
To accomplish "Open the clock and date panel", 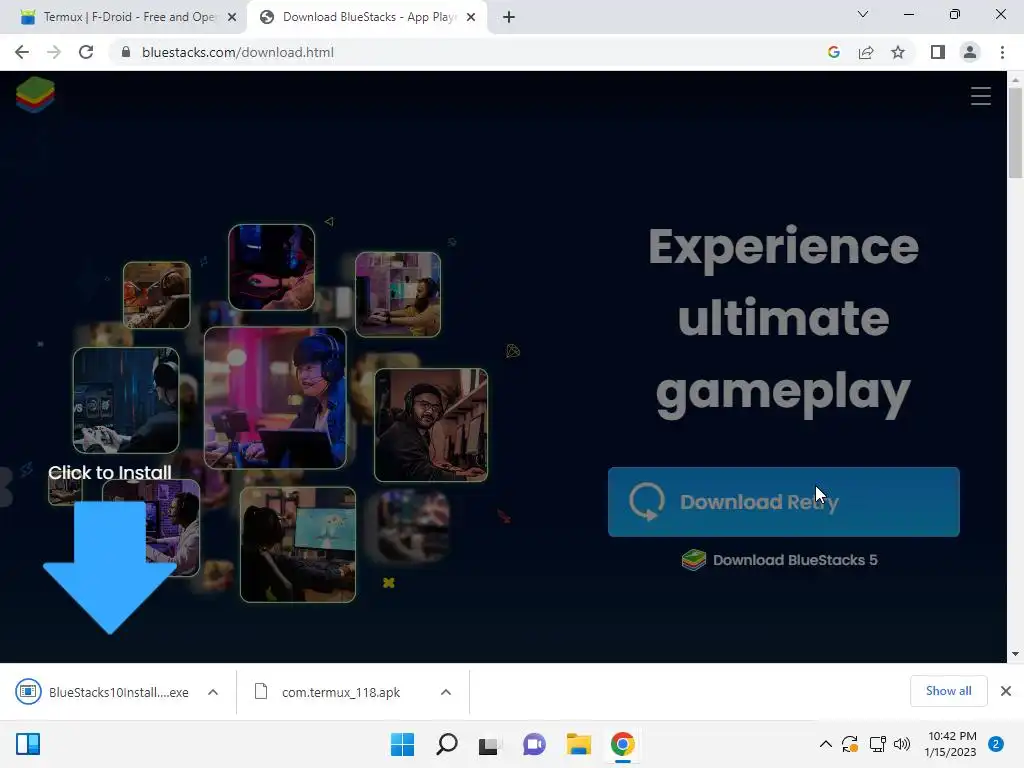I will [x=952, y=744].
